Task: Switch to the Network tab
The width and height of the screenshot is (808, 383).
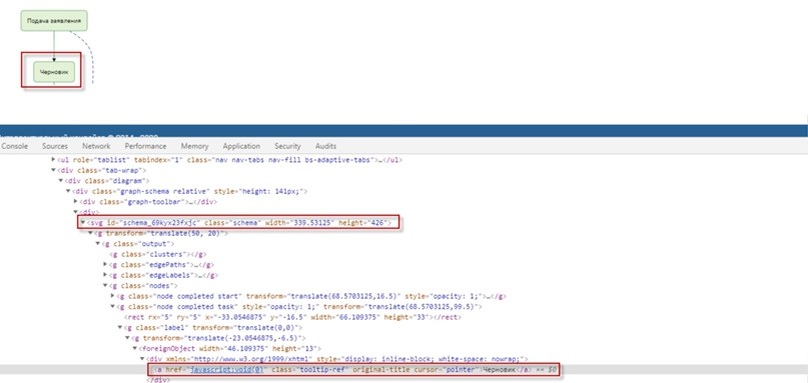Action: tap(96, 146)
